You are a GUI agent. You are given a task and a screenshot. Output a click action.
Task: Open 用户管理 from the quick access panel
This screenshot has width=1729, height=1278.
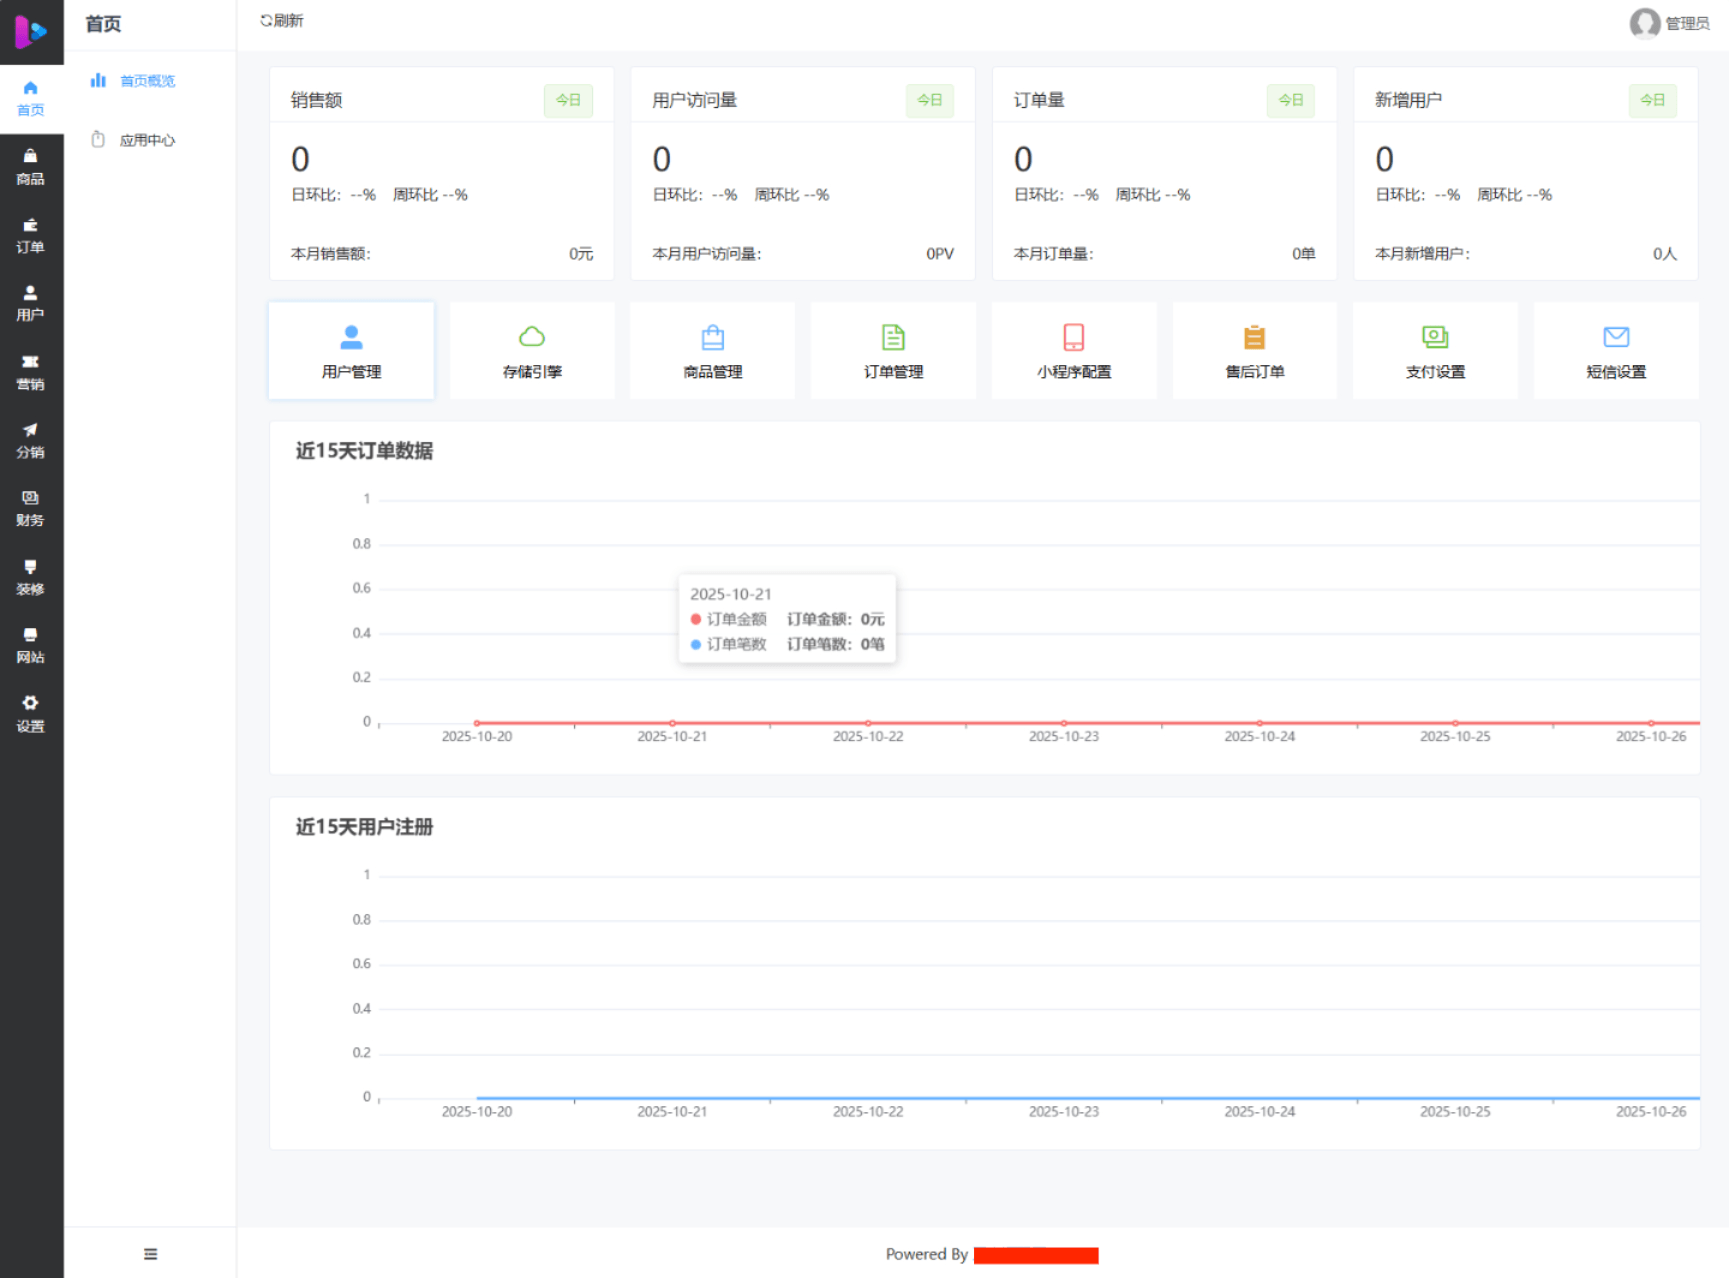click(x=351, y=350)
